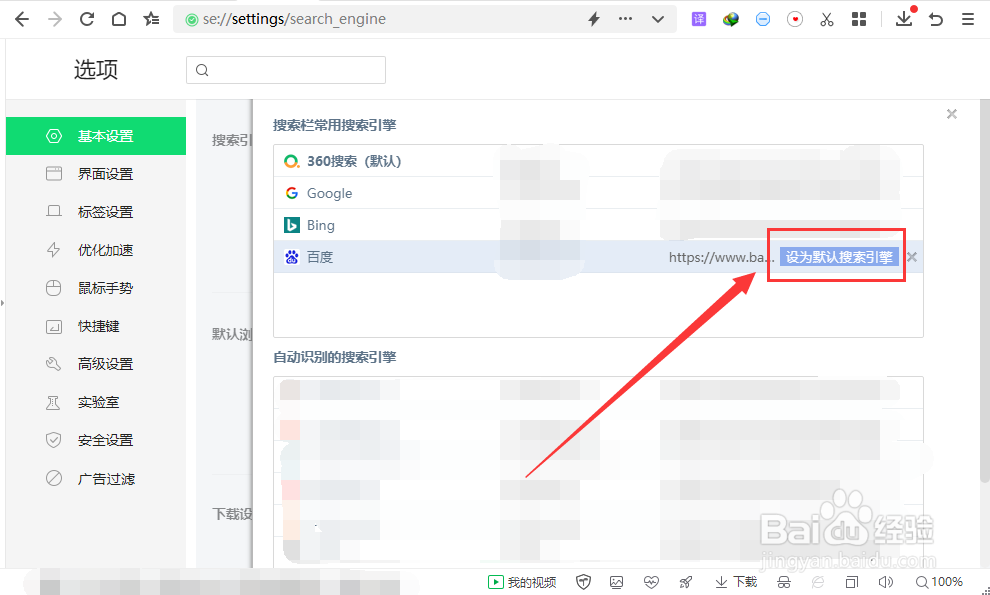Image resolution: width=990 pixels, height=595 pixels.
Task: Toggle the sound speaker icon in status bar
Action: (886, 582)
